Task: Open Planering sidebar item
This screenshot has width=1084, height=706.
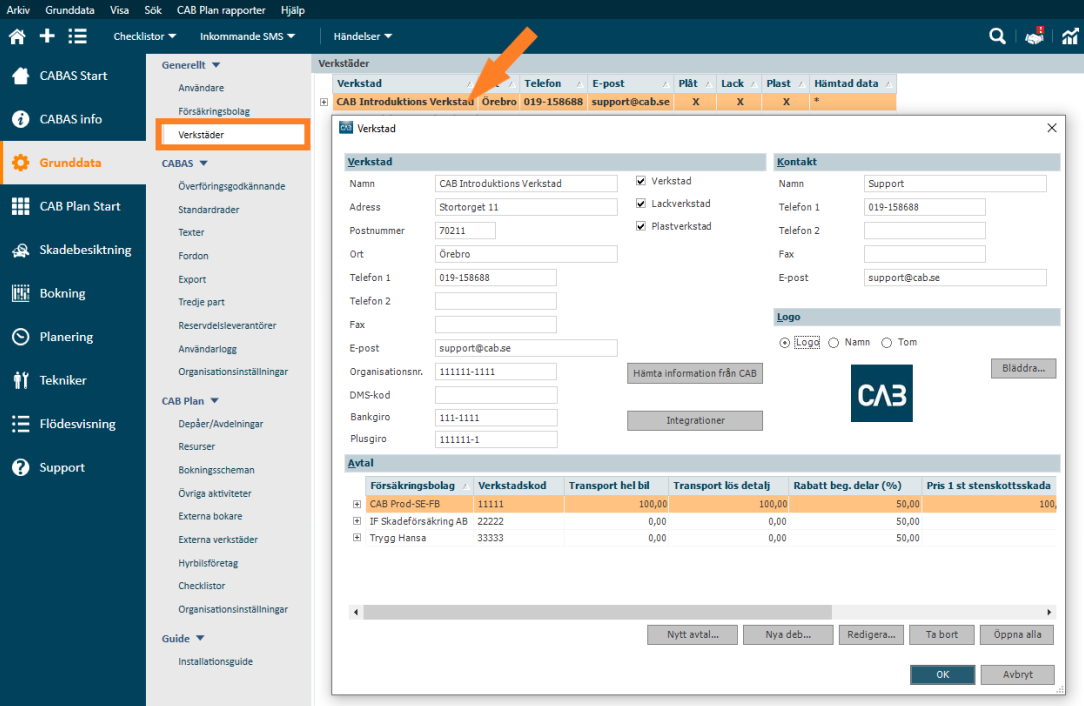Action: [x=73, y=337]
